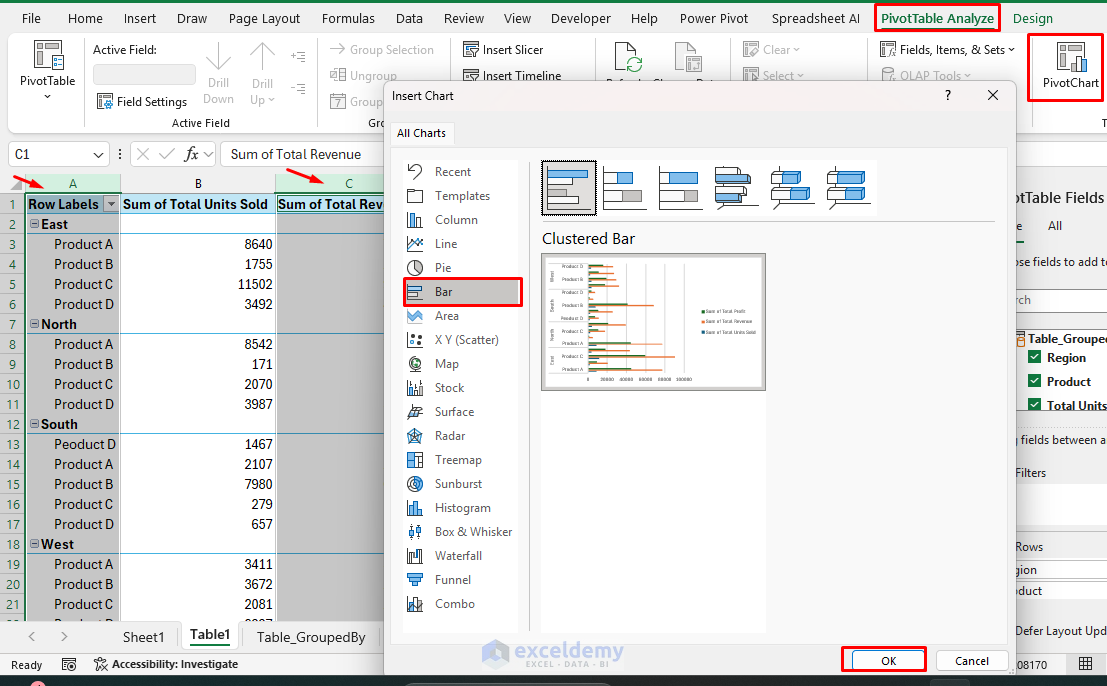Click the Insert Function fx icon
1107x686 pixels.
click(191, 154)
